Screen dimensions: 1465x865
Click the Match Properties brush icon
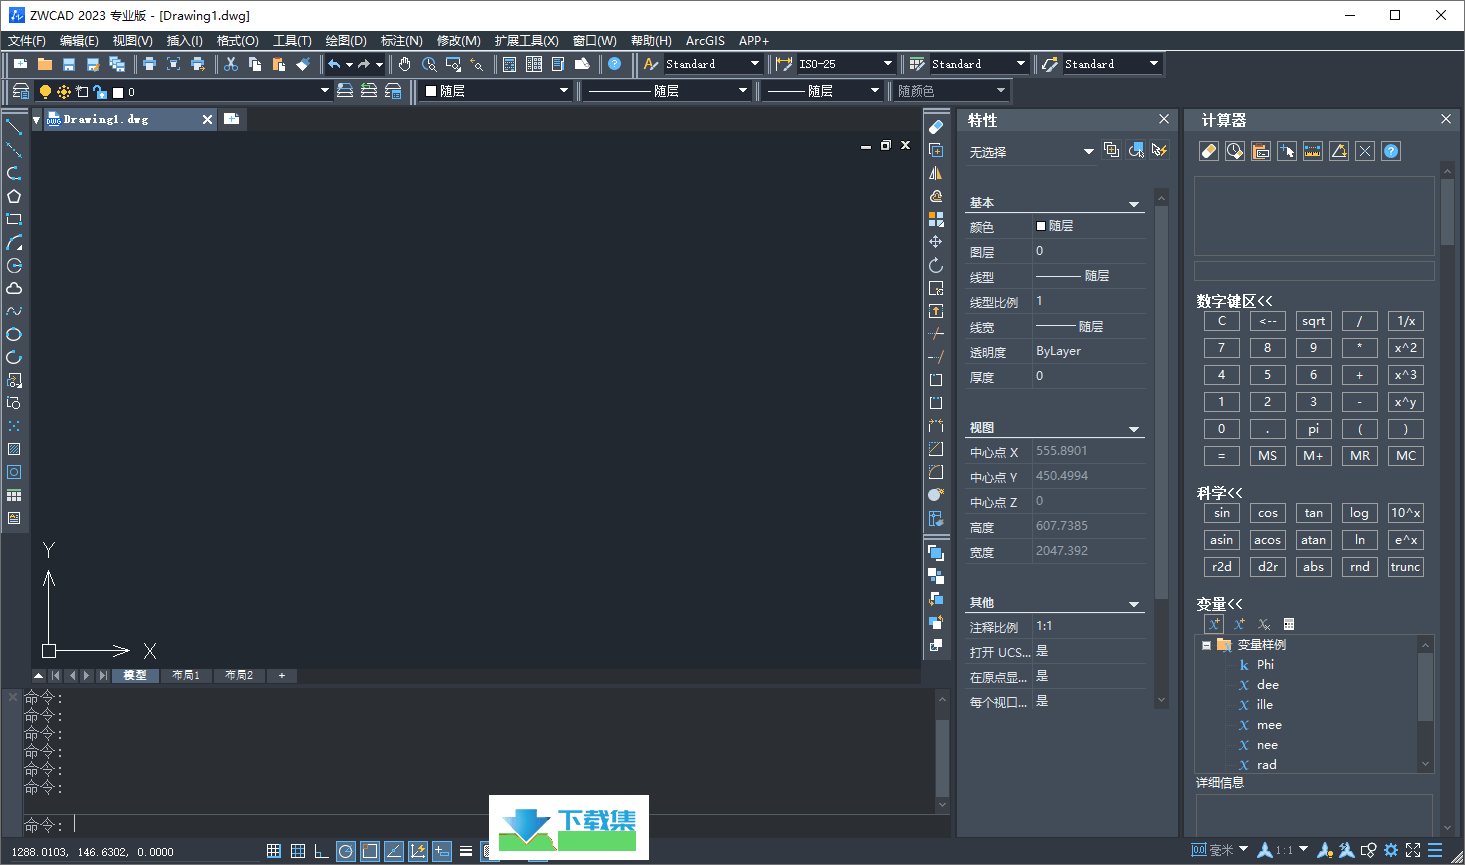[x=303, y=64]
